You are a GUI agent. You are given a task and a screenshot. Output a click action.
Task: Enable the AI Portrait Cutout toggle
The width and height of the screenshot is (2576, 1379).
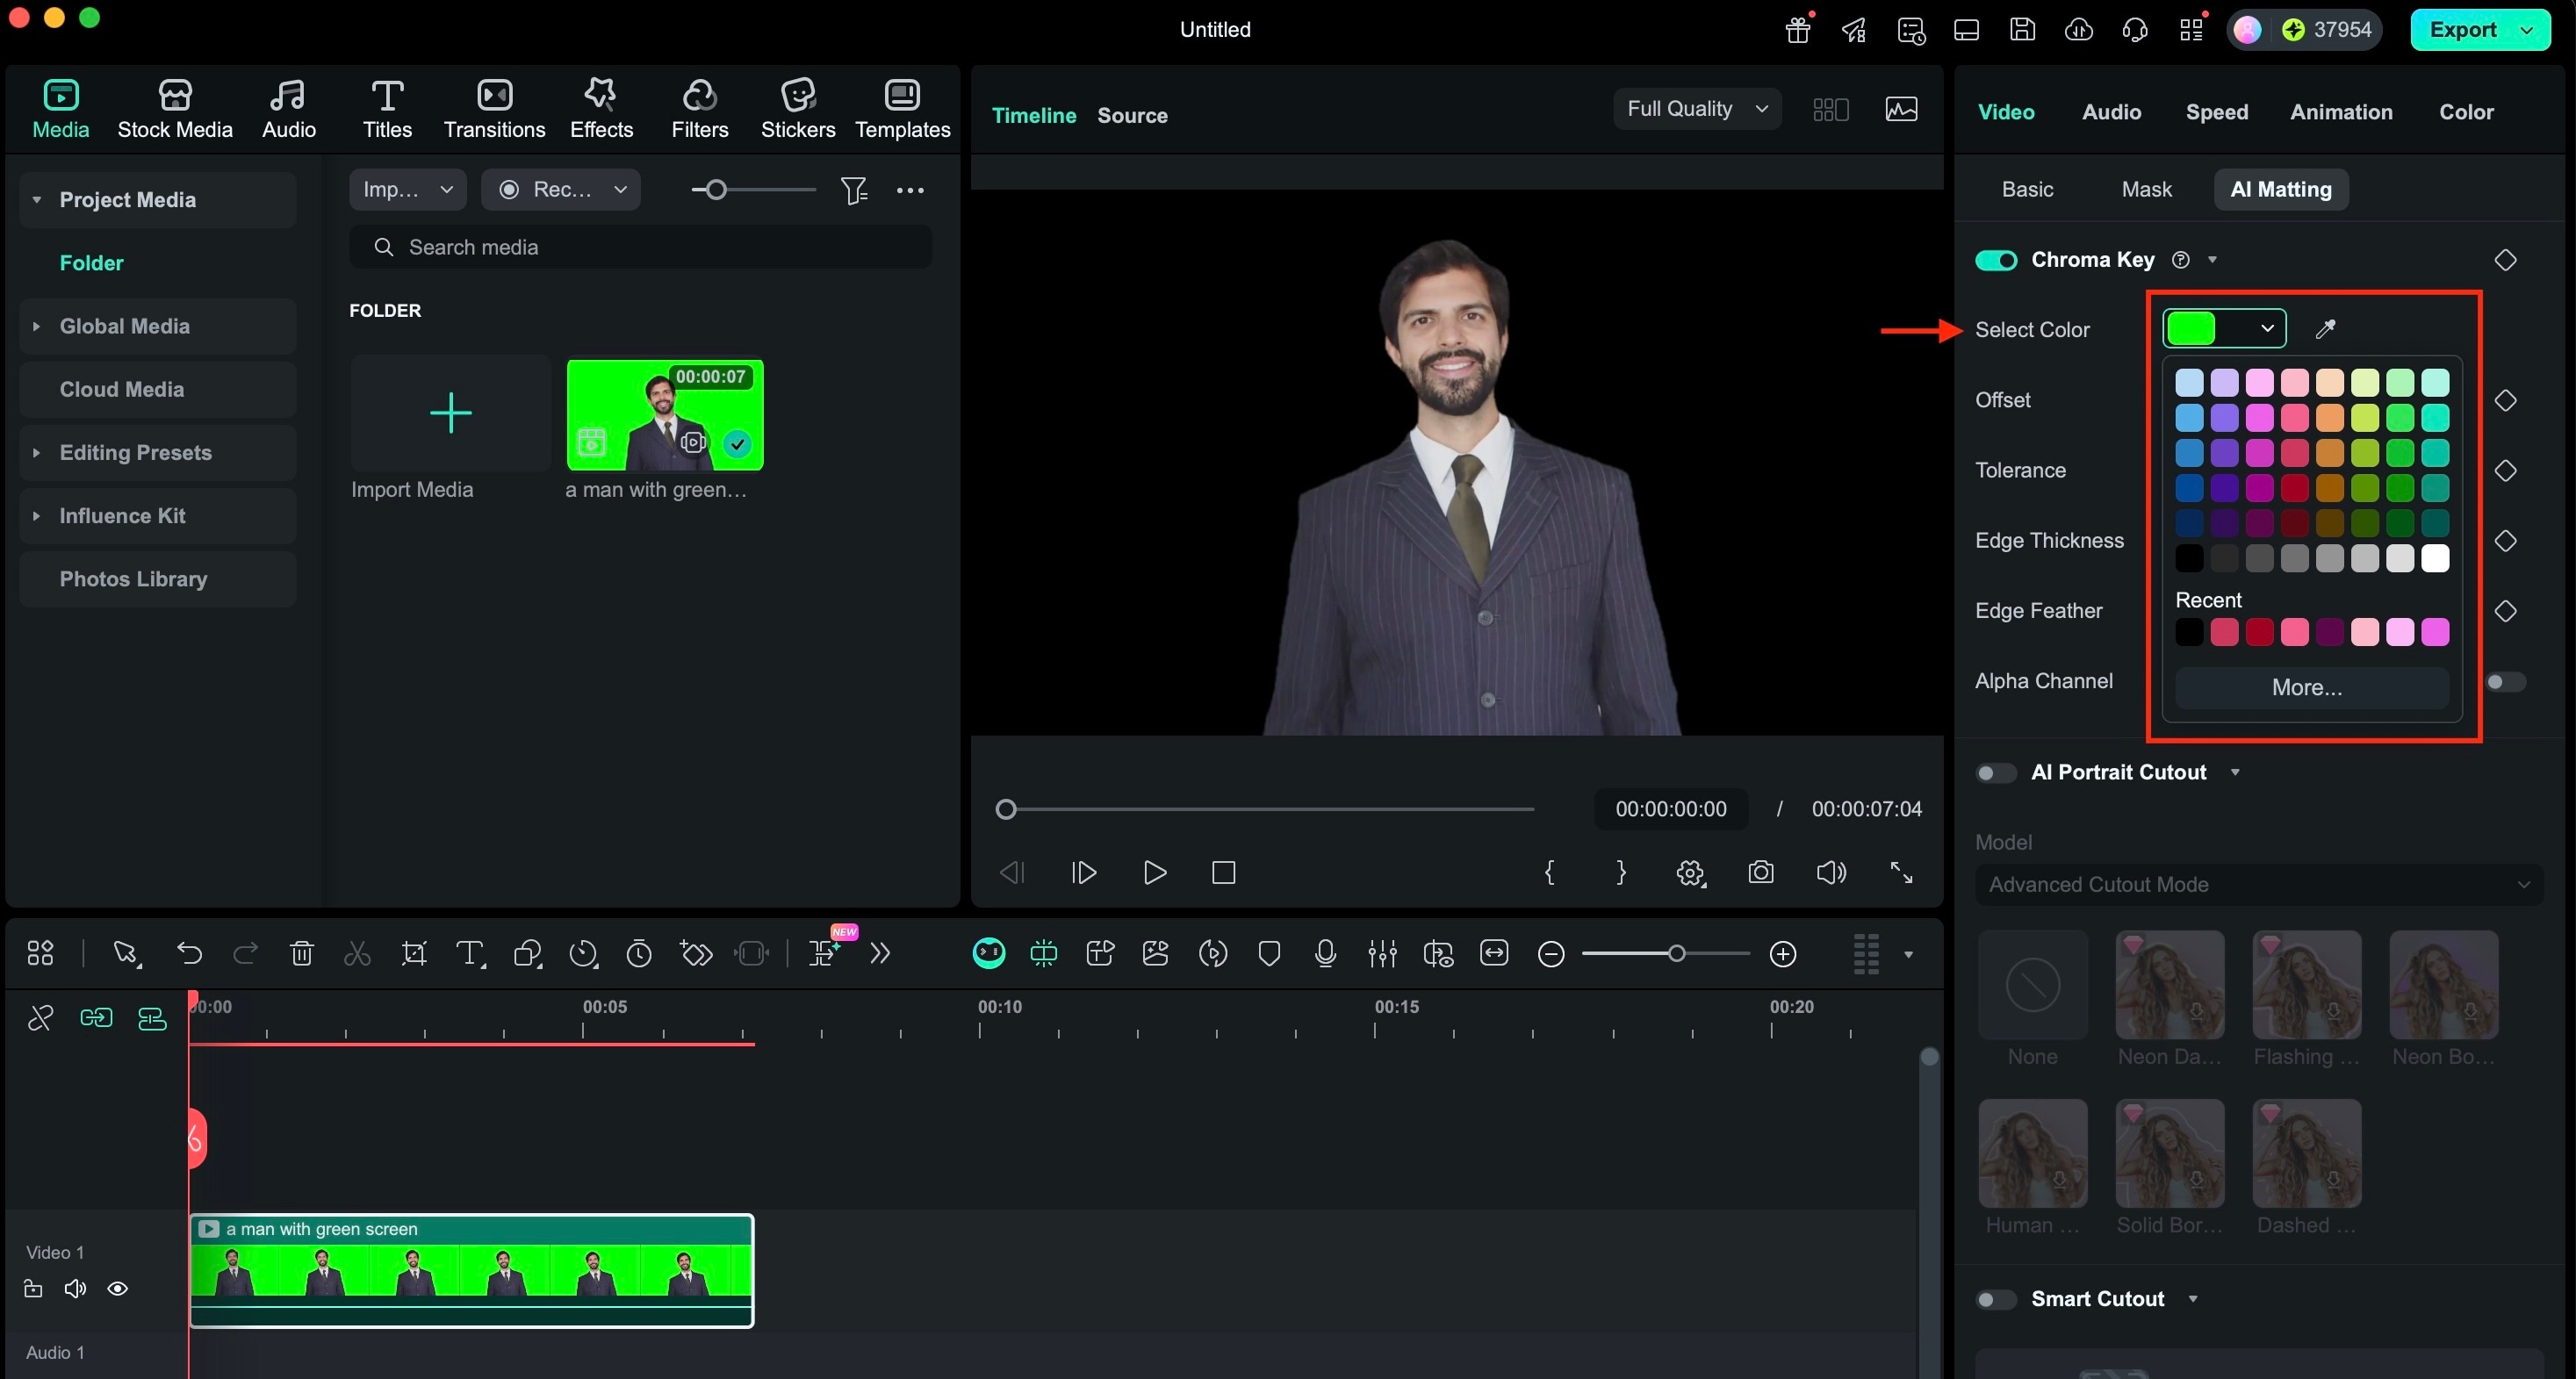(1995, 772)
